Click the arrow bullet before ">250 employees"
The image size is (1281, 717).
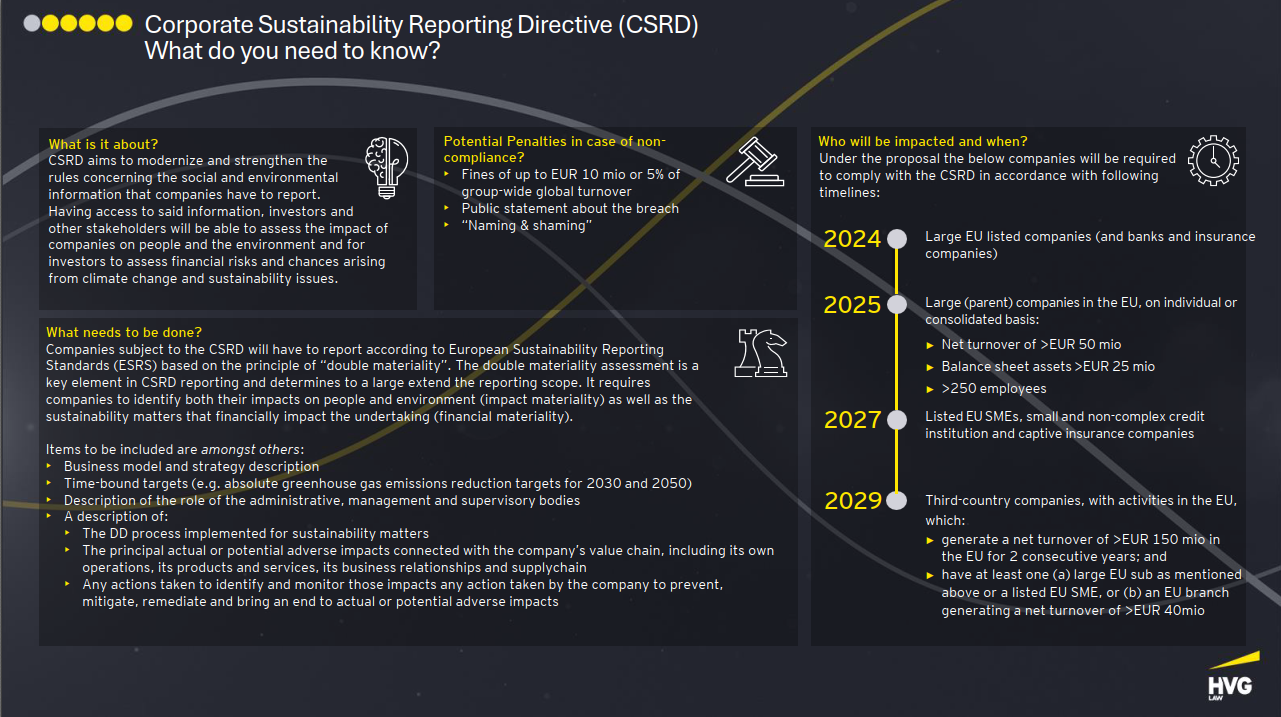[x=931, y=389]
